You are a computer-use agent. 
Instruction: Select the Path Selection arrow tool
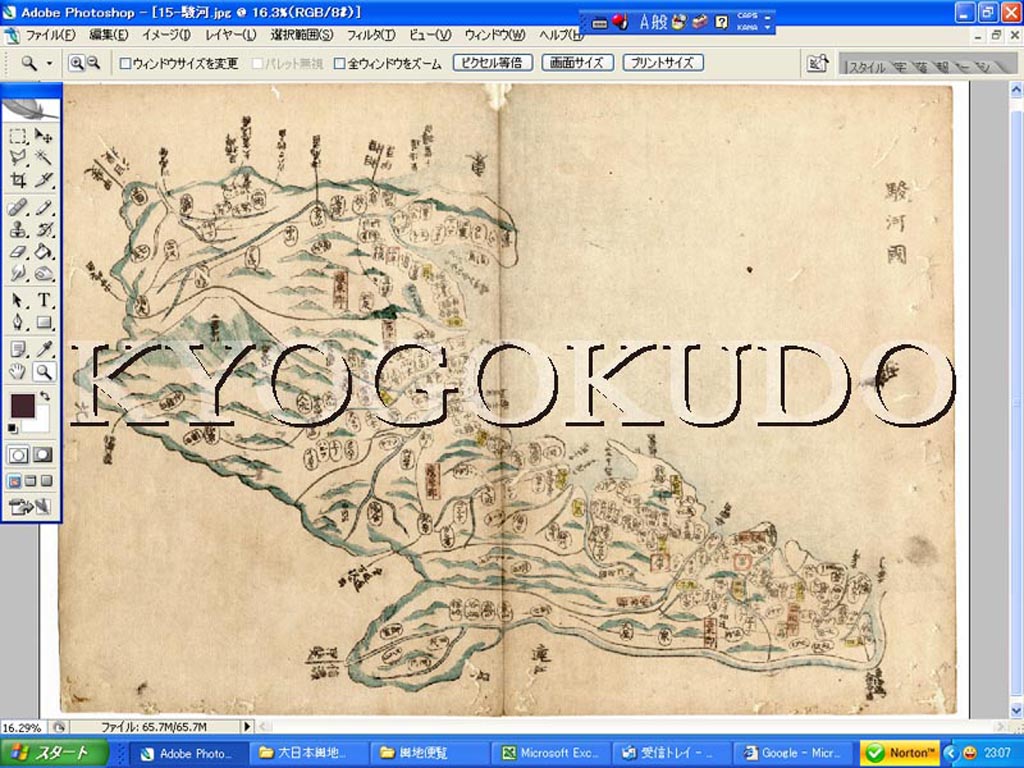click(x=18, y=300)
